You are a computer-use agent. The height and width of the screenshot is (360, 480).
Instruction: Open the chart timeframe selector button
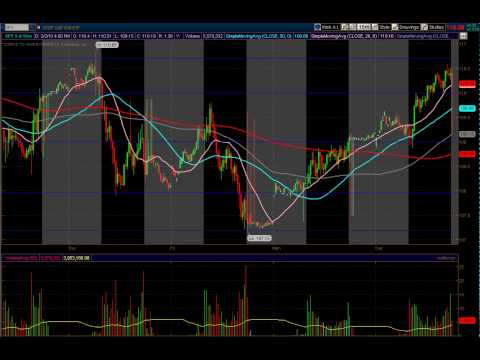[364, 27]
